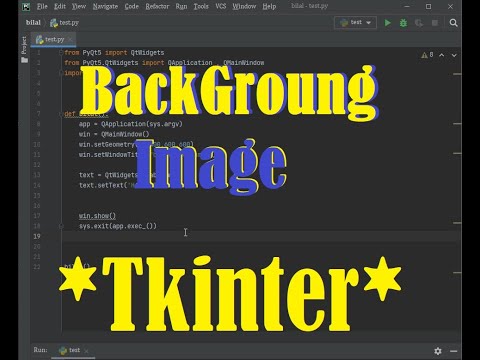Click line number 19 in gutter
The width and height of the screenshot is (480, 360).
(x=37, y=236)
